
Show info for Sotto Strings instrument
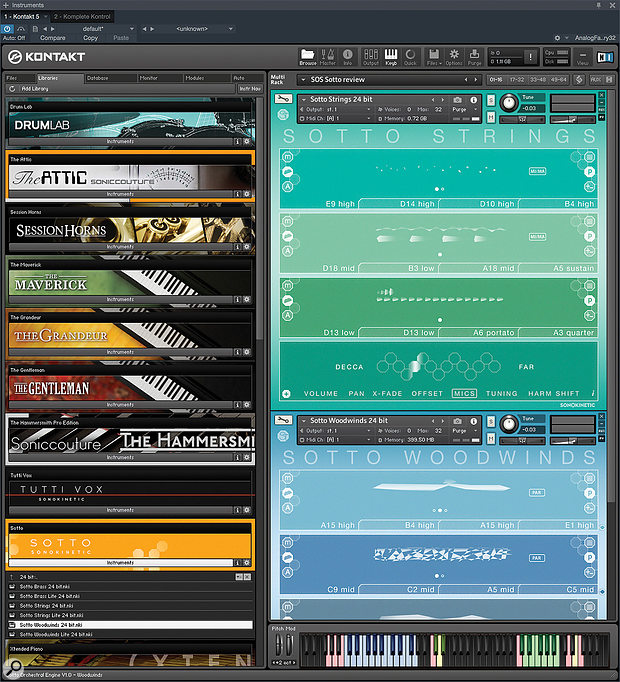473,100
